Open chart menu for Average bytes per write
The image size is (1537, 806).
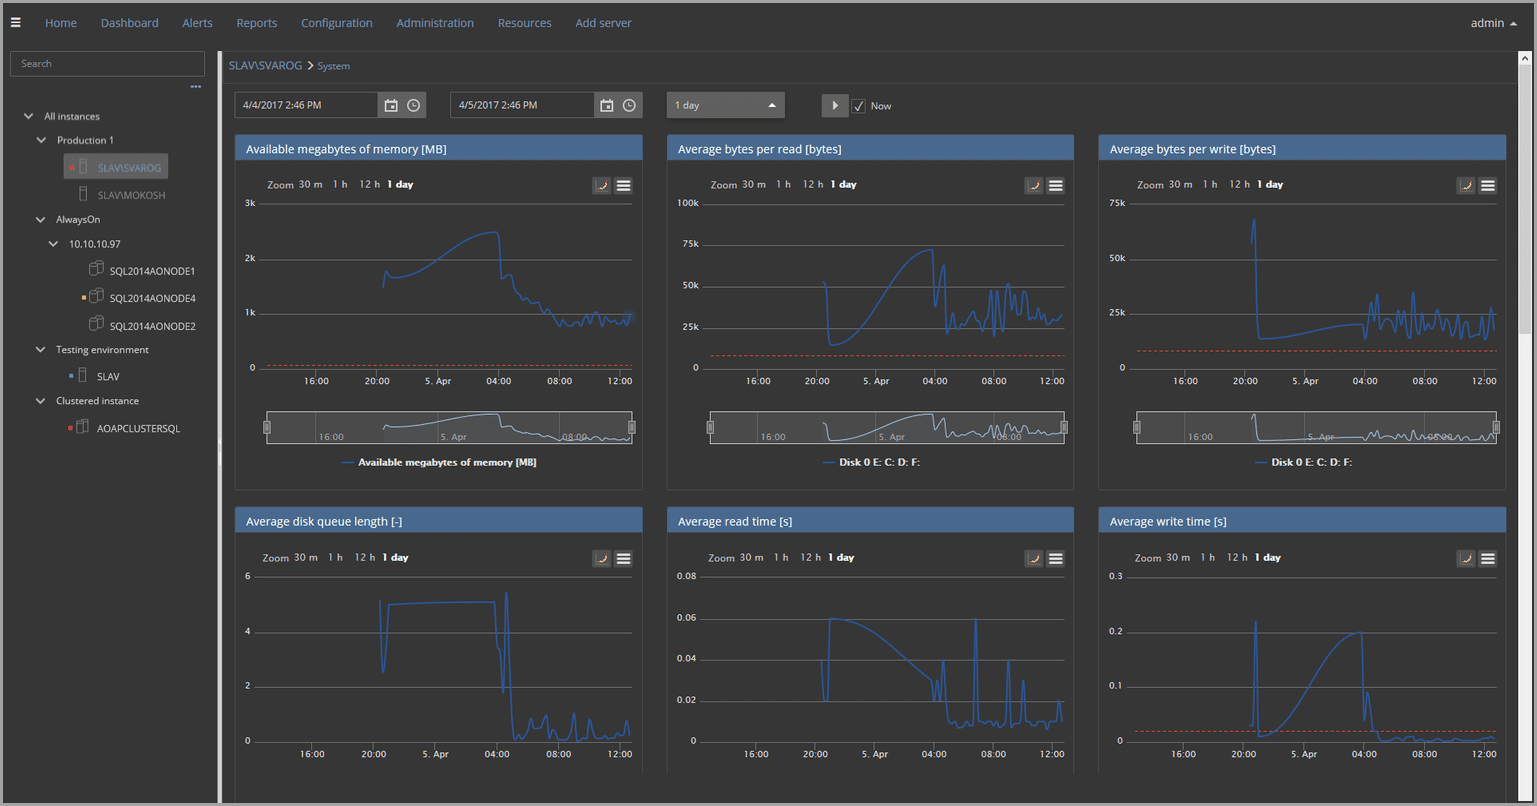(1488, 185)
